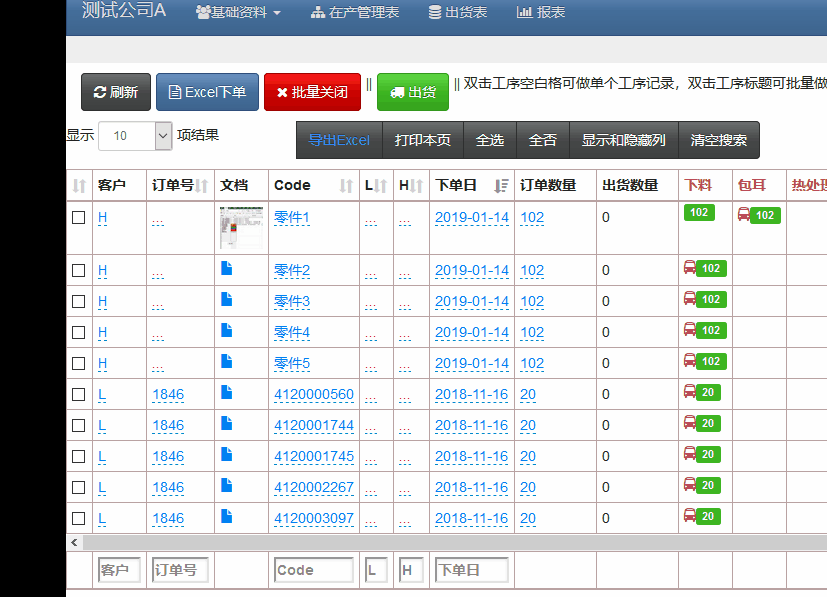Viewport: 827px width, 597px height.
Task: Click the 下料 bus icon in 零件2 row
Action: coord(690,267)
